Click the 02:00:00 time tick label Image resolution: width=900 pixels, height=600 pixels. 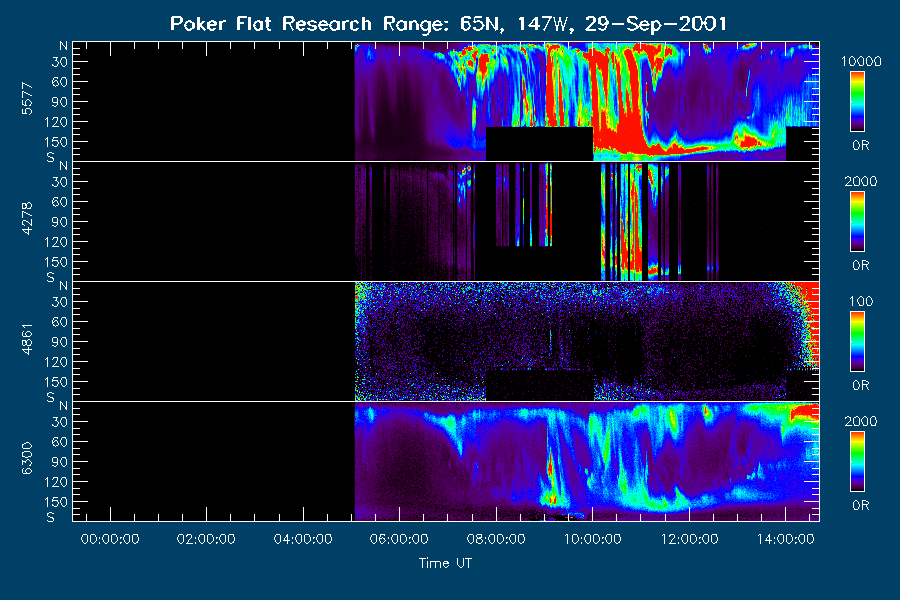point(206,539)
